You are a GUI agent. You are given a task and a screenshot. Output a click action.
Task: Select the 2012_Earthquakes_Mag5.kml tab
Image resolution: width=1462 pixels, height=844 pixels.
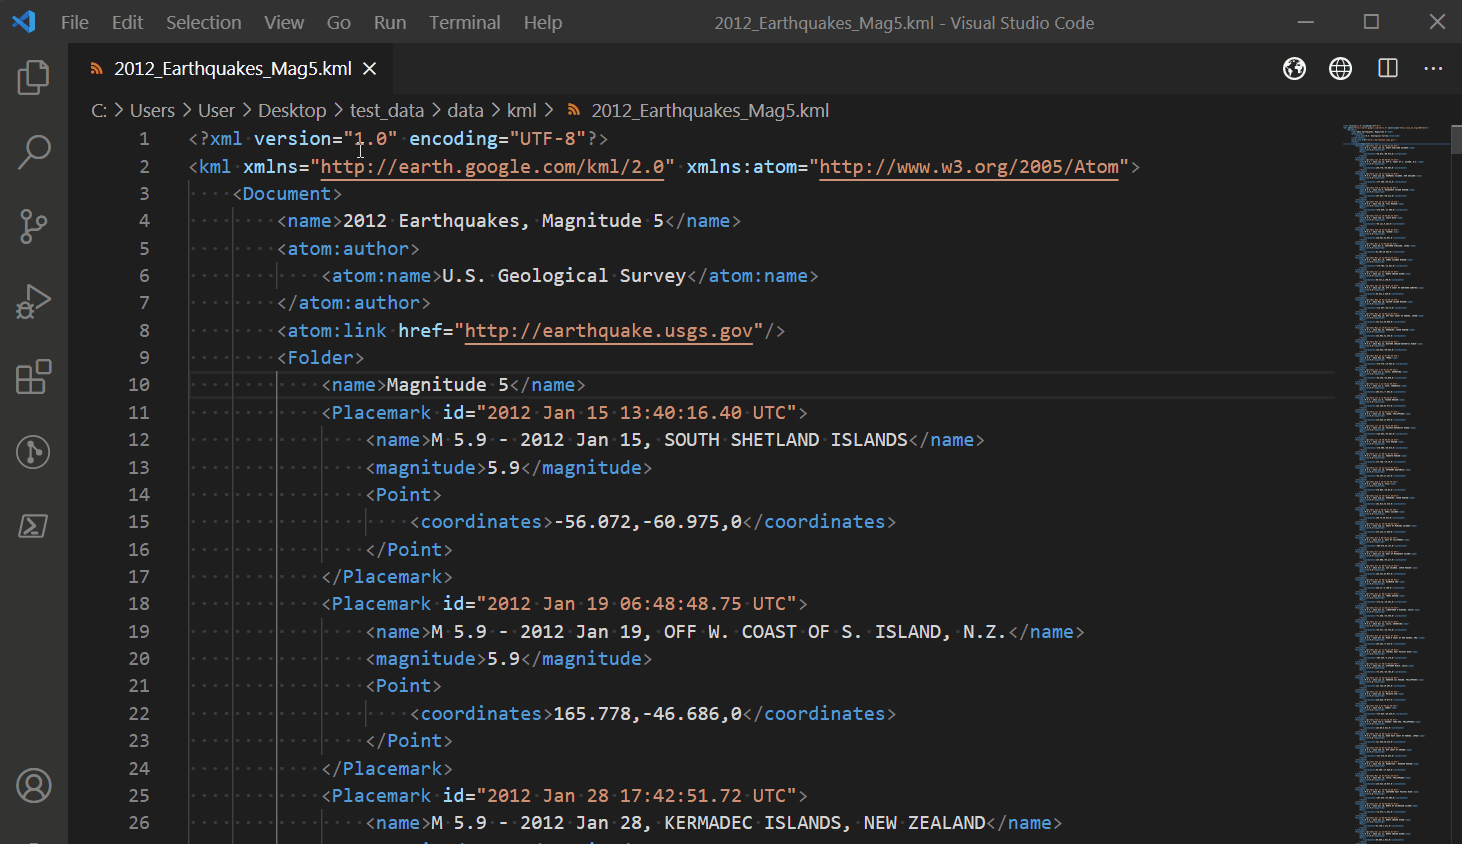click(x=232, y=69)
